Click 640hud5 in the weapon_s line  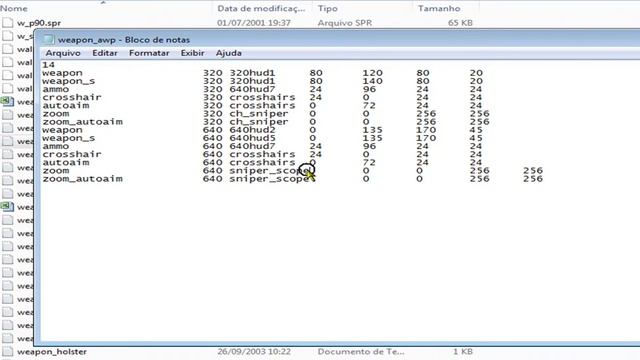point(252,138)
